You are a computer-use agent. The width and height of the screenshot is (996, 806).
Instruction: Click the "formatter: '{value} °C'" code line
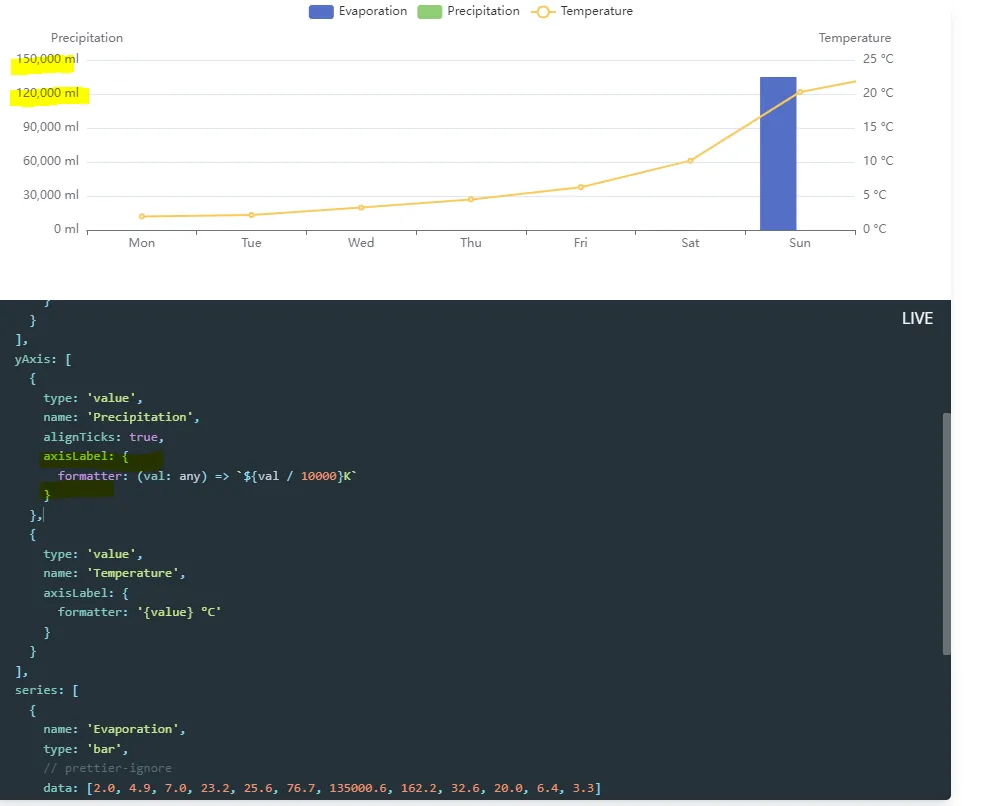139,612
